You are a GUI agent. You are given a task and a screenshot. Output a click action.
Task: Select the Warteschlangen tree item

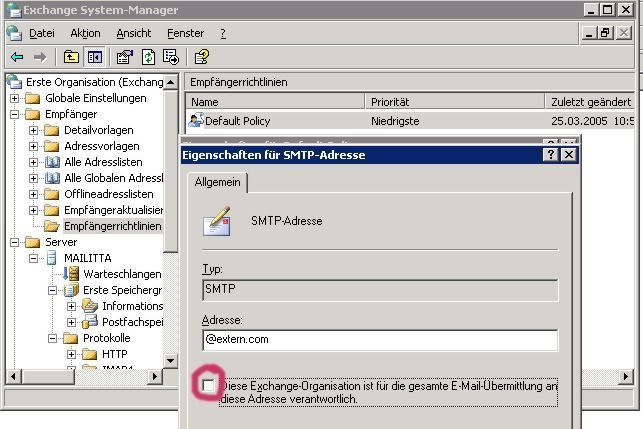point(122,274)
